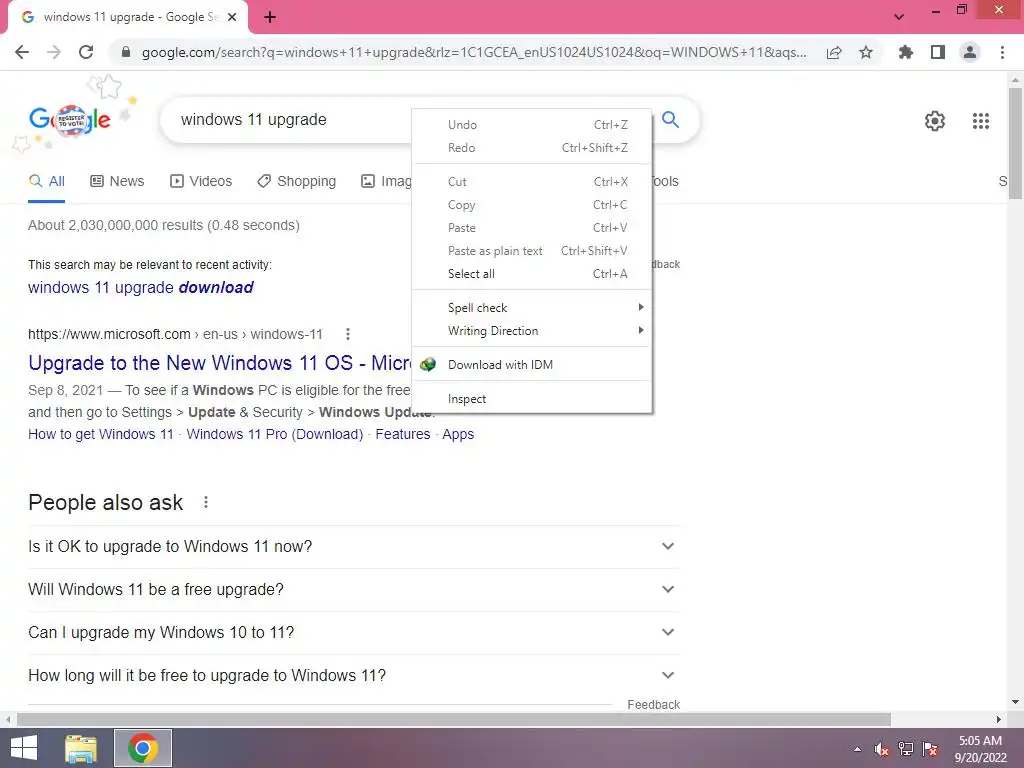Open the Windows Start button
Screen dimensions: 1024x768
coord(24,748)
